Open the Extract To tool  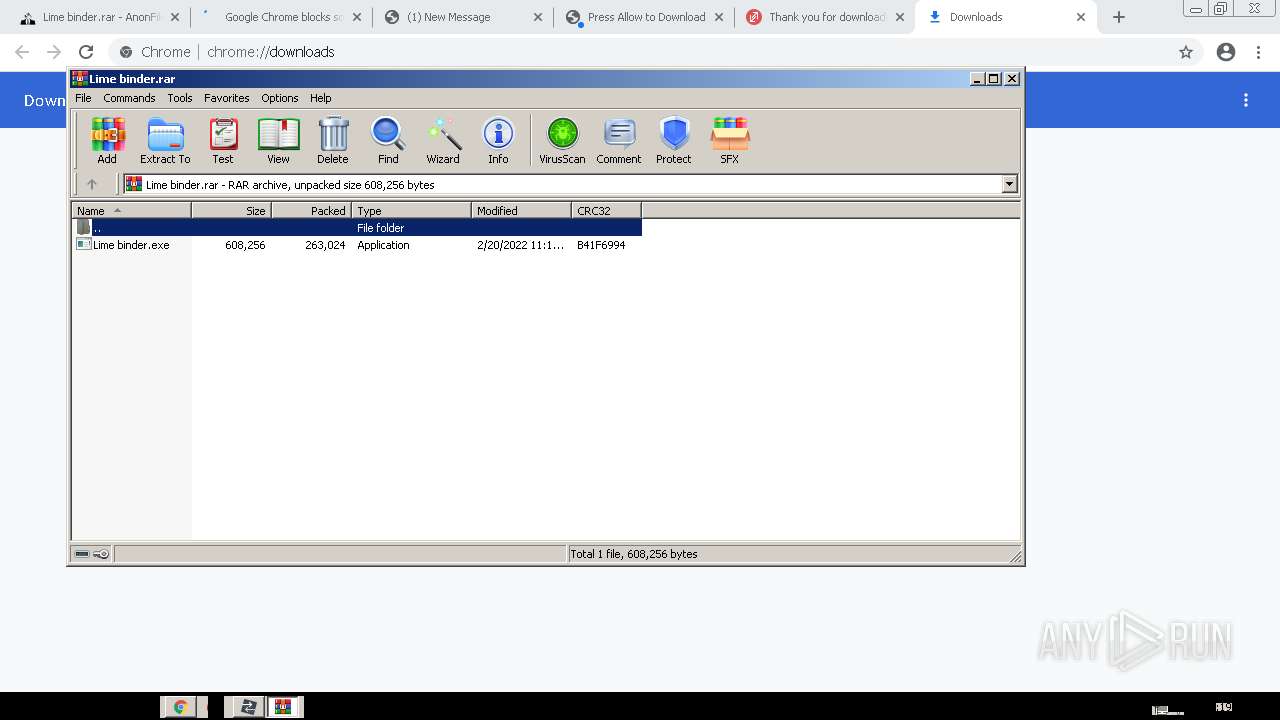pyautogui.click(x=165, y=140)
